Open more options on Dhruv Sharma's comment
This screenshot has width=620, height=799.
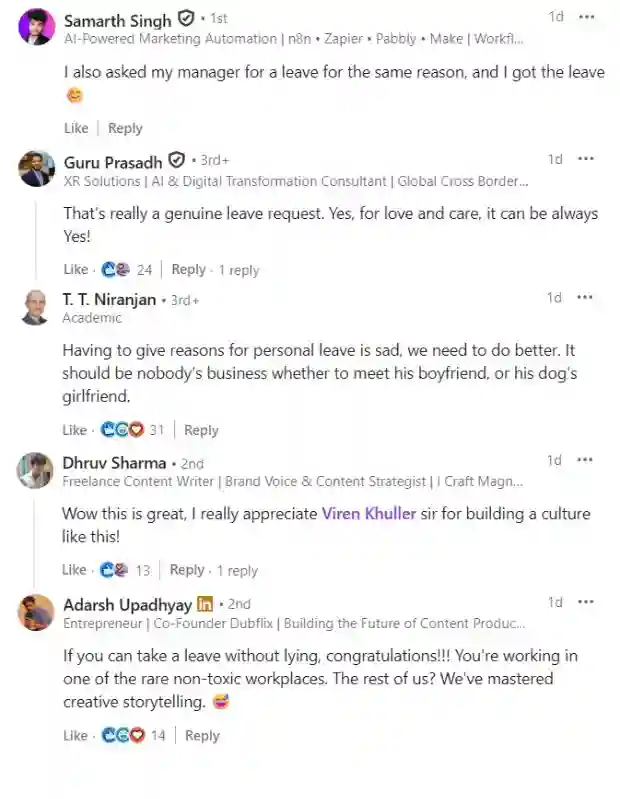click(587, 460)
